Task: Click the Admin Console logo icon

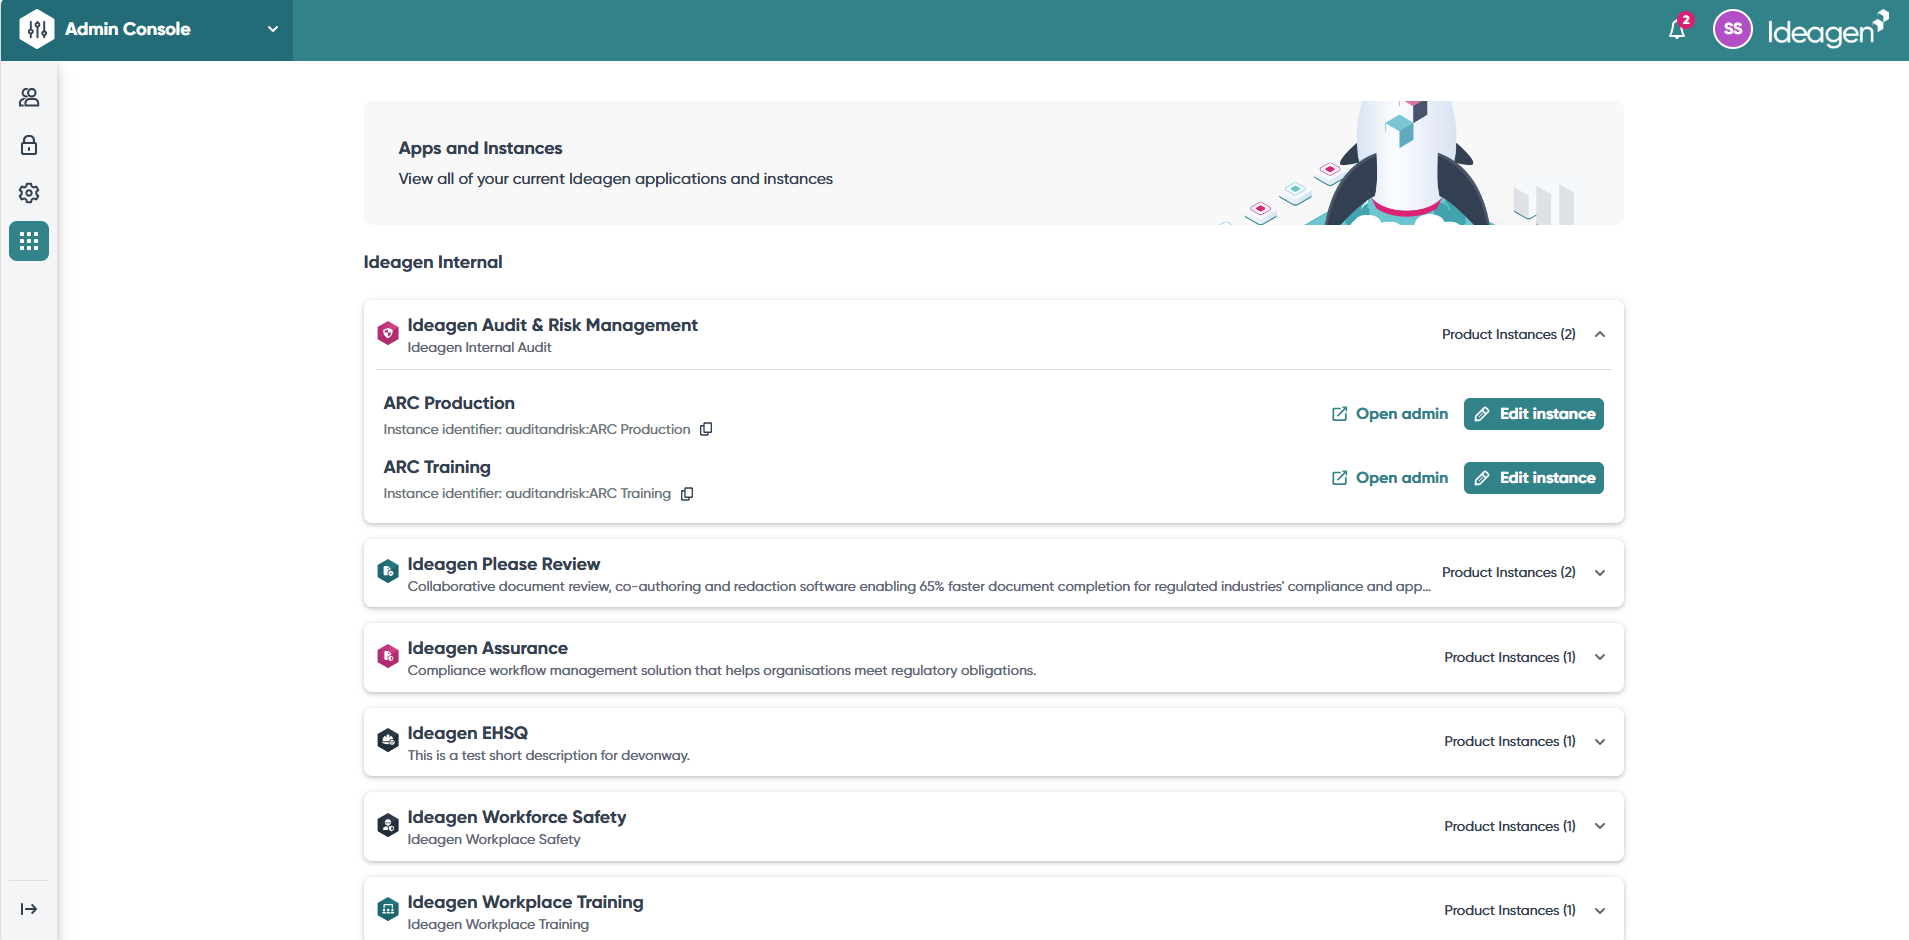Action: pyautogui.click(x=37, y=29)
